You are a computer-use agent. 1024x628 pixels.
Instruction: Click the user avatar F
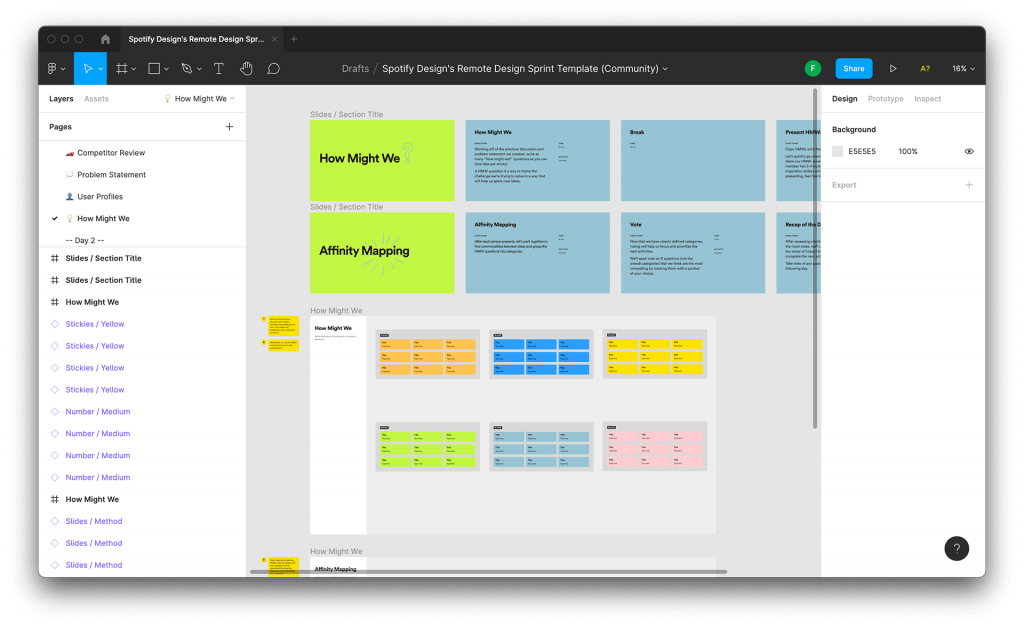click(x=812, y=69)
